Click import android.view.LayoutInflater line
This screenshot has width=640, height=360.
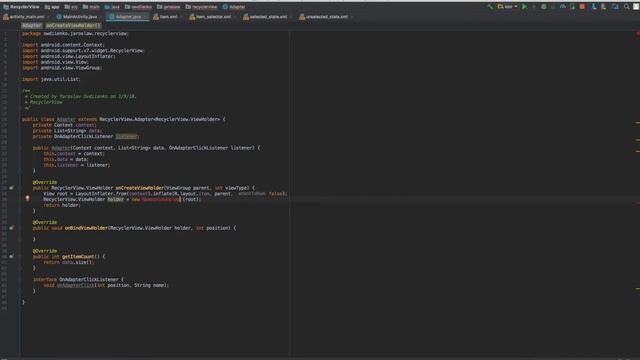[69, 56]
